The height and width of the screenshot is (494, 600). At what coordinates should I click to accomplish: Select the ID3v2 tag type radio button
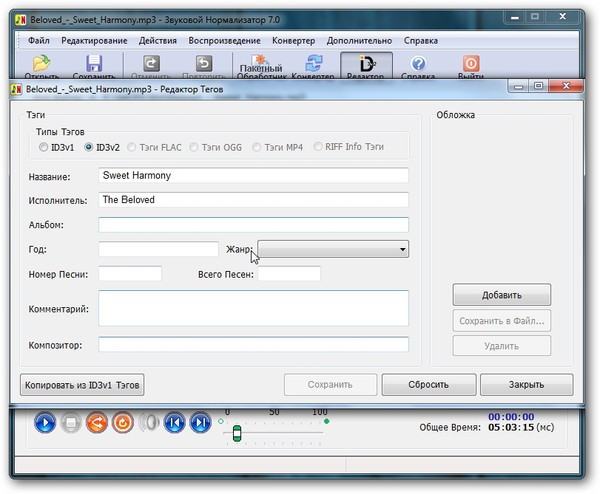pos(90,147)
